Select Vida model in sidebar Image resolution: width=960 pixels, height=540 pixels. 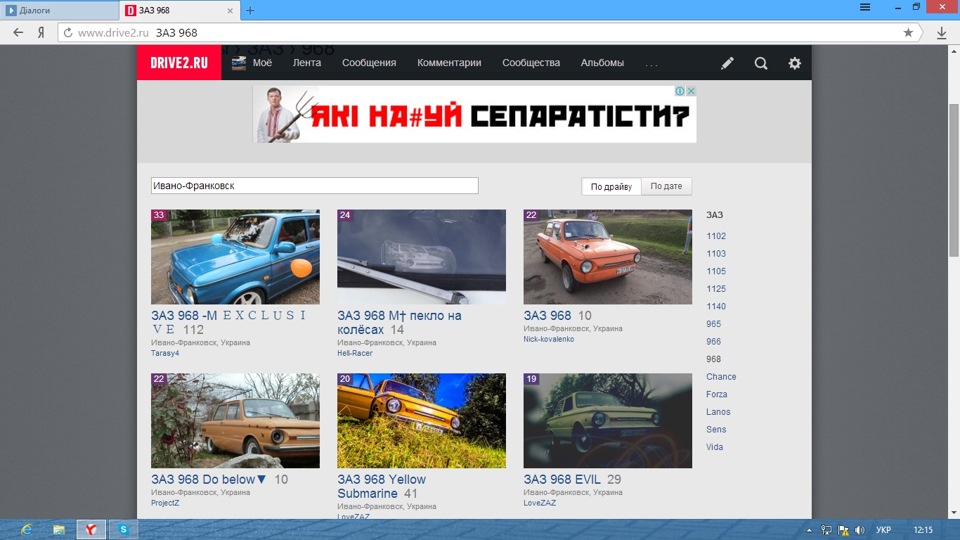point(714,447)
